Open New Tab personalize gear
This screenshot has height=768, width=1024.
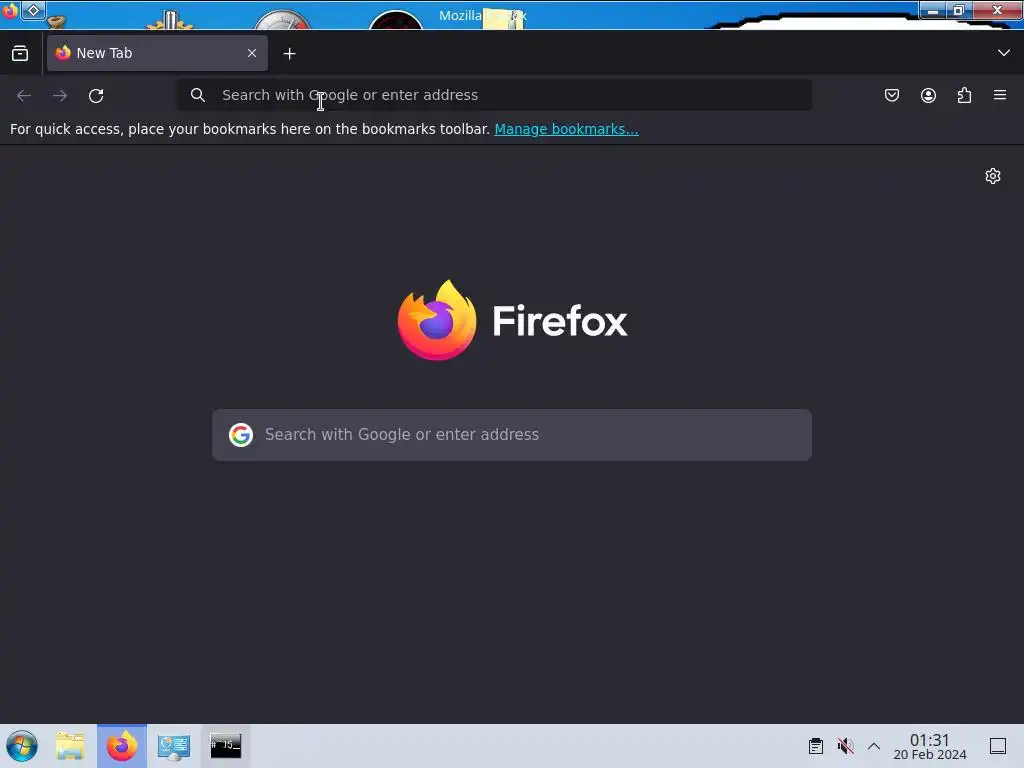[993, 176]
